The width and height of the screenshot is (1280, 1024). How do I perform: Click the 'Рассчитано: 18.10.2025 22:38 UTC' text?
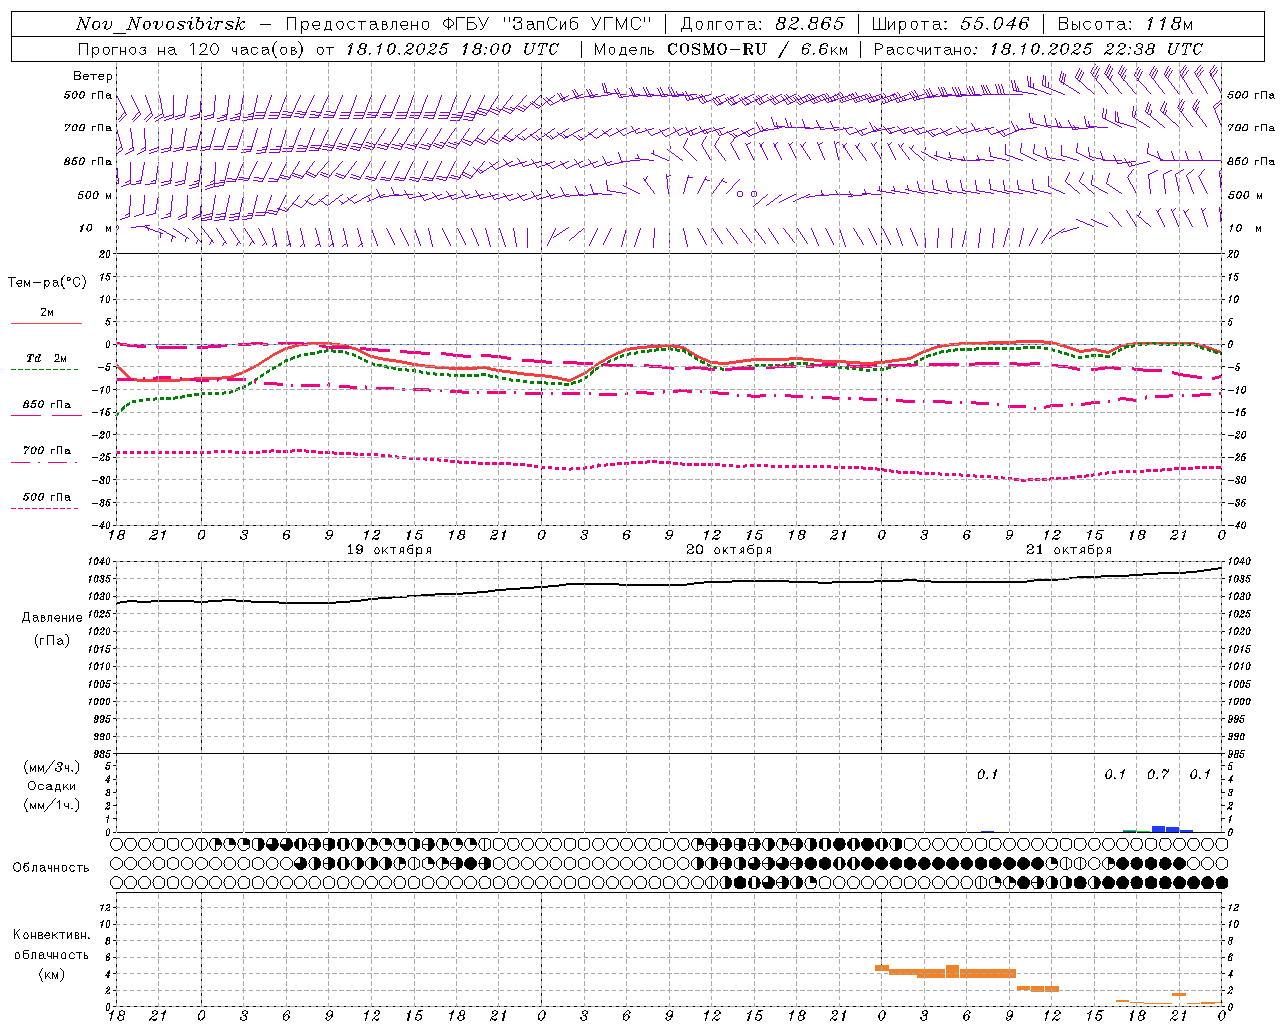1038,49
